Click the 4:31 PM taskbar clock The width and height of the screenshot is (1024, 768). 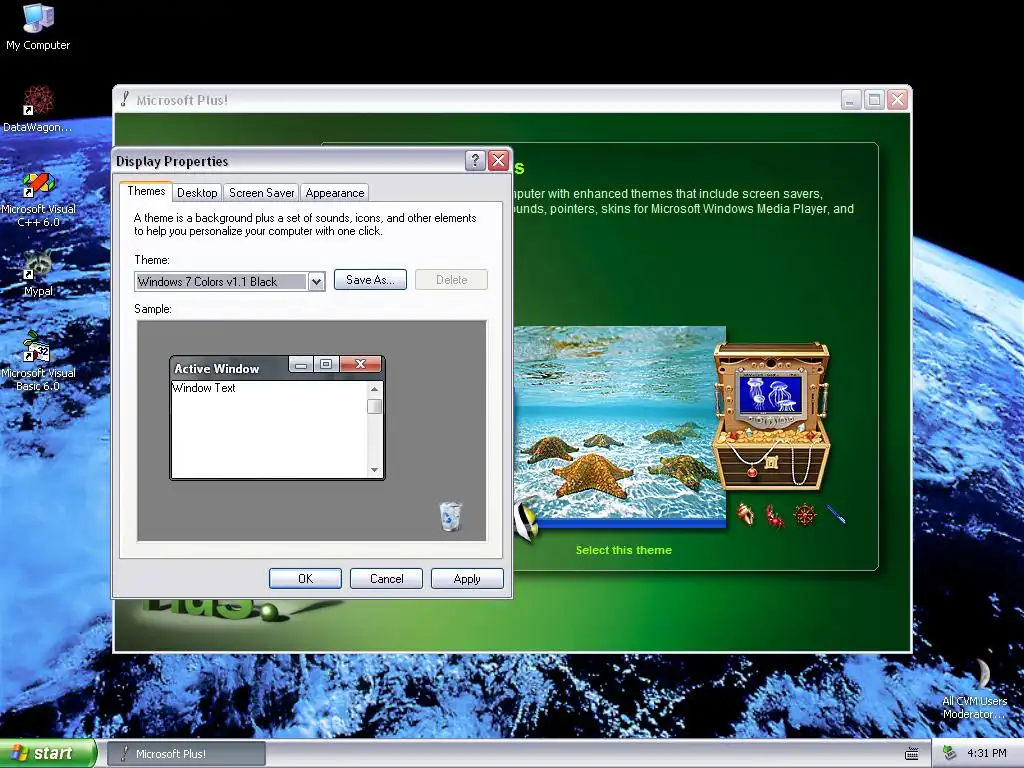click(x=987, y=753)
